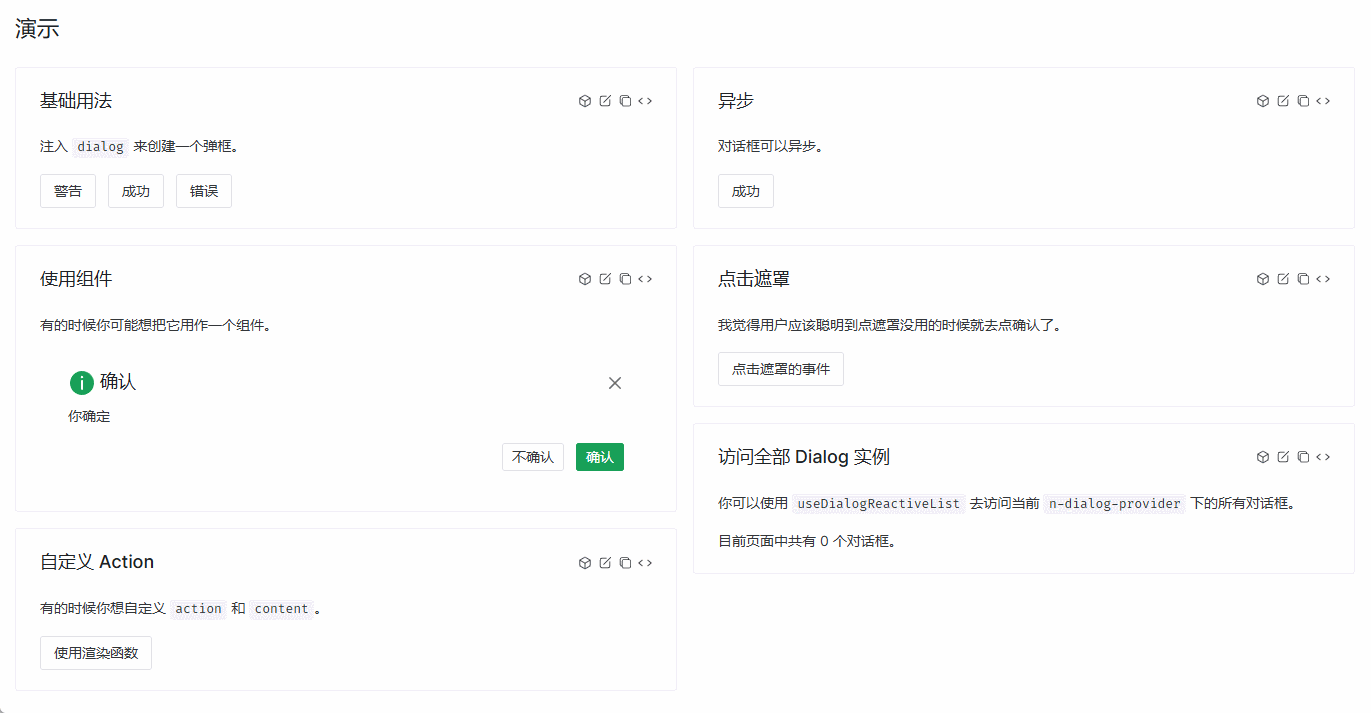Click the 错误 button

(204, 191)
